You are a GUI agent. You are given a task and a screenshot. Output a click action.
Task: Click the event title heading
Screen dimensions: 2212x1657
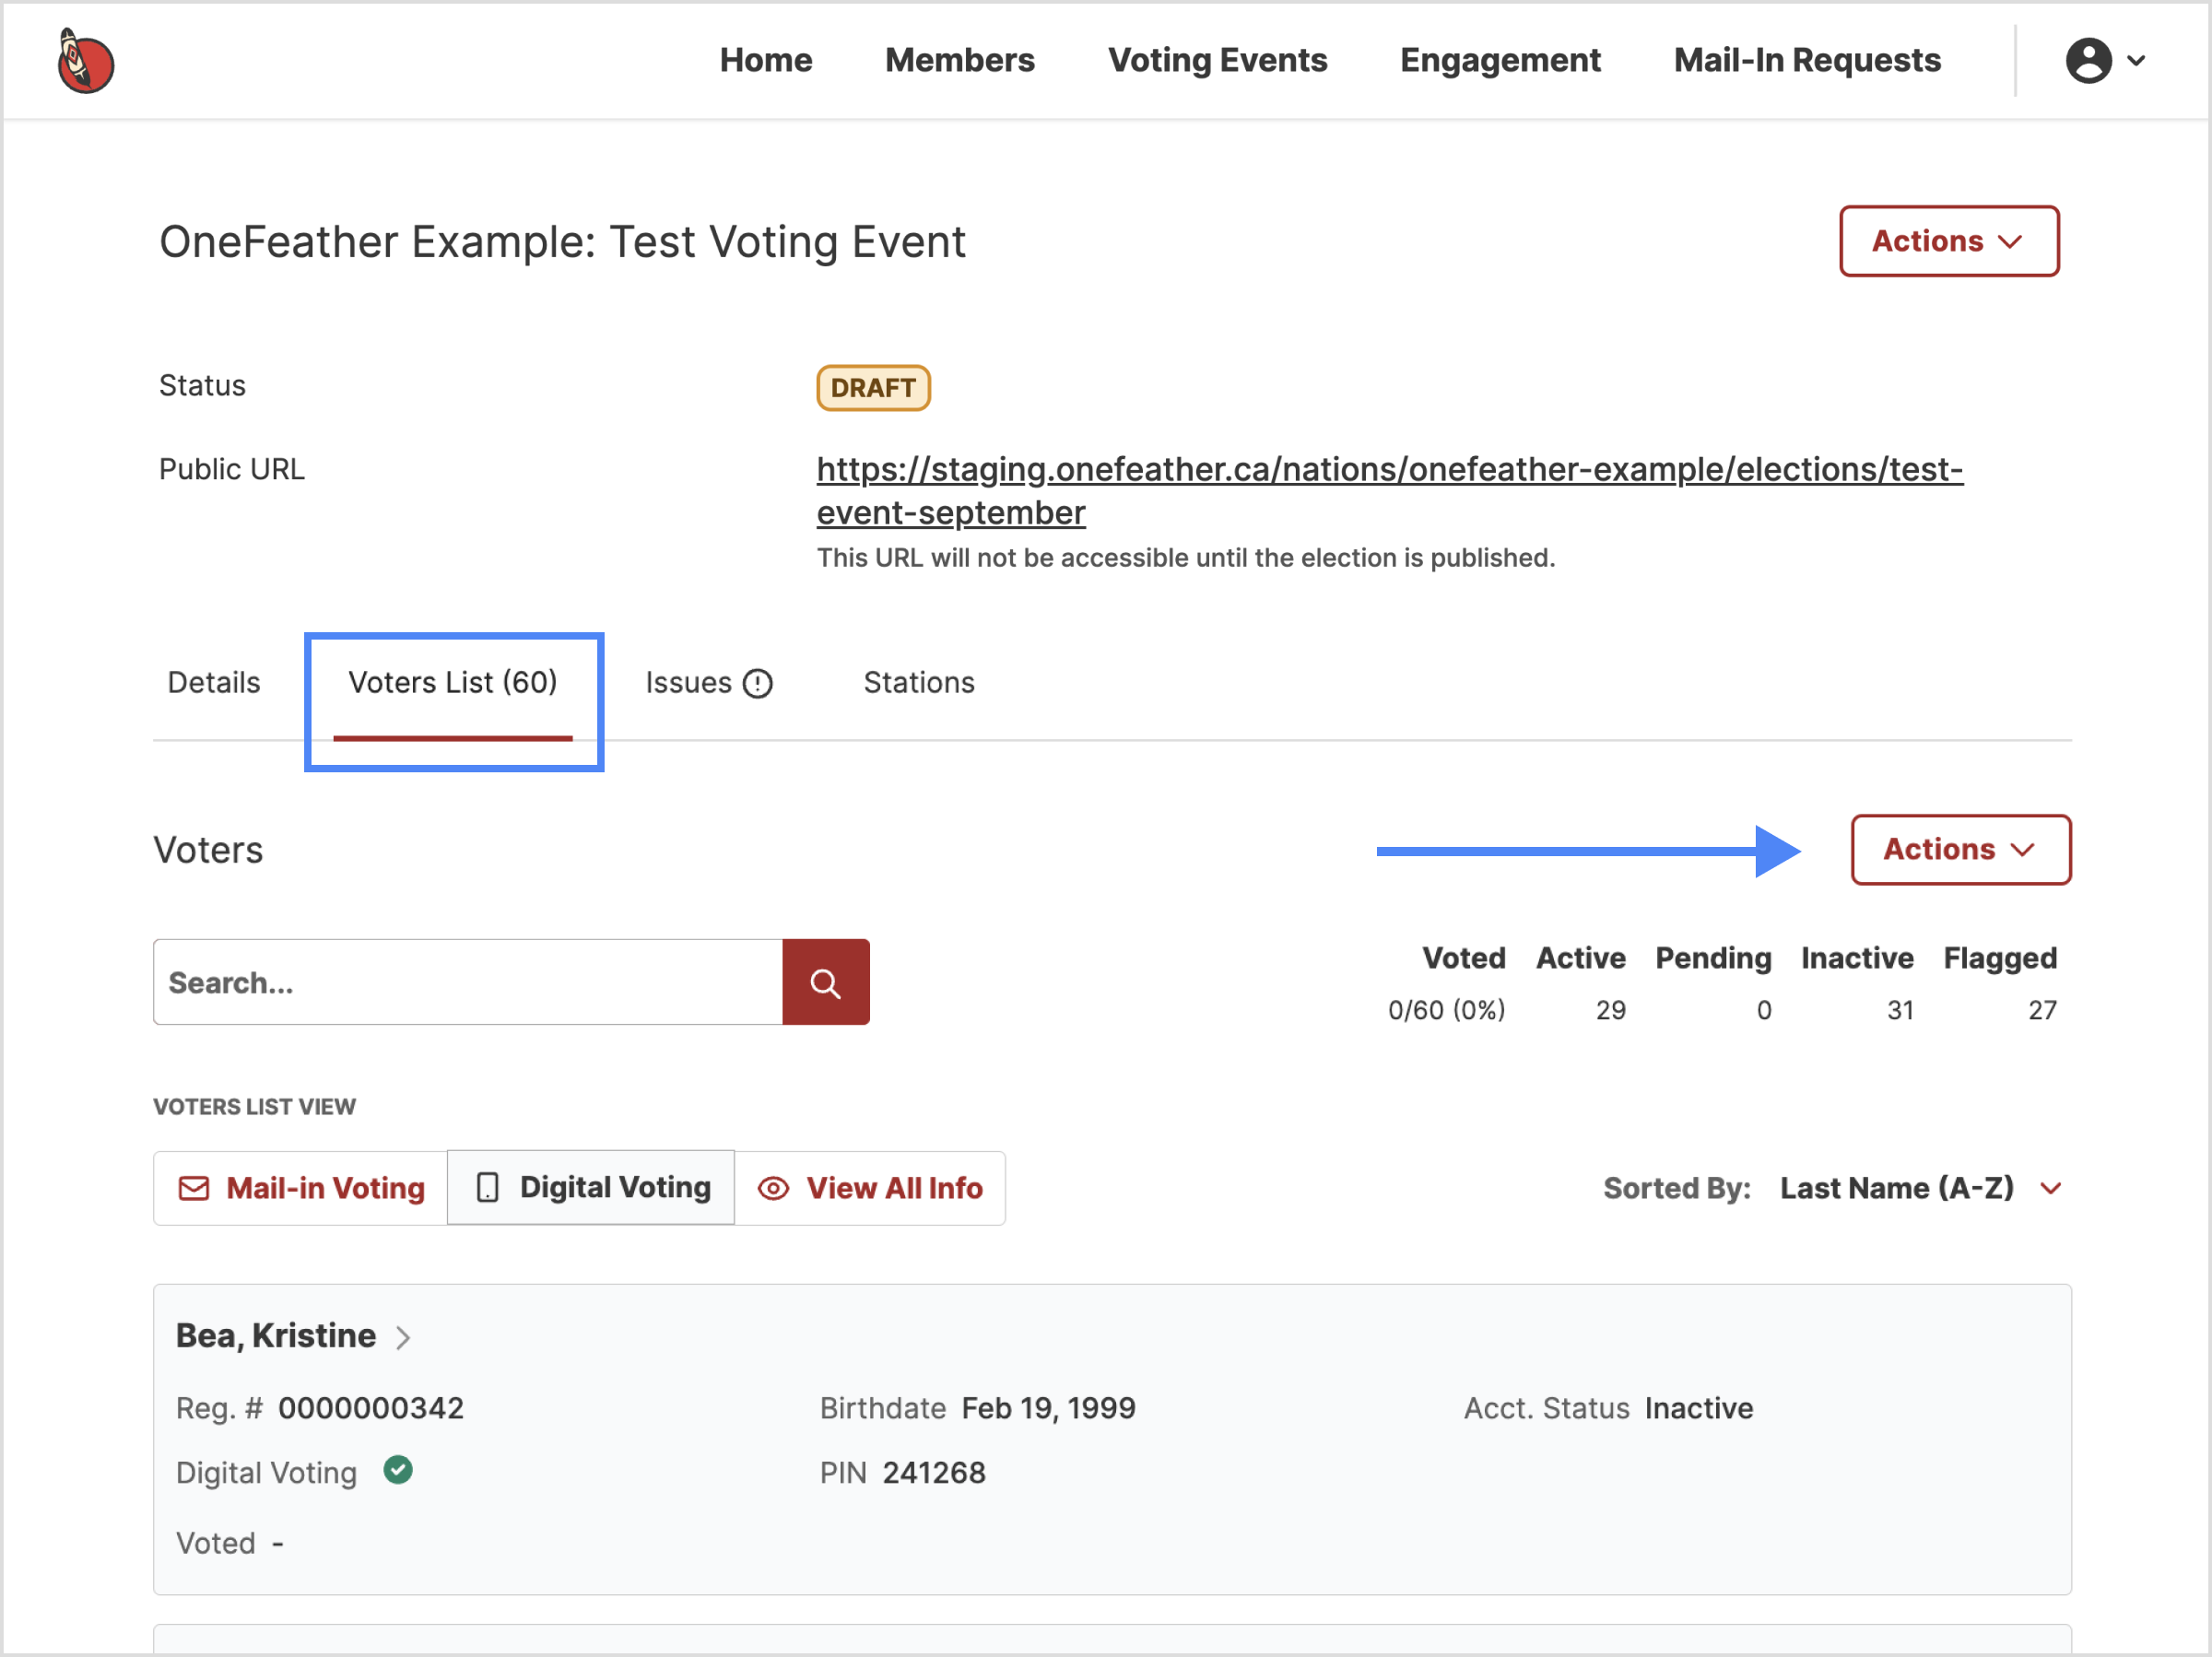coord(562,242)
